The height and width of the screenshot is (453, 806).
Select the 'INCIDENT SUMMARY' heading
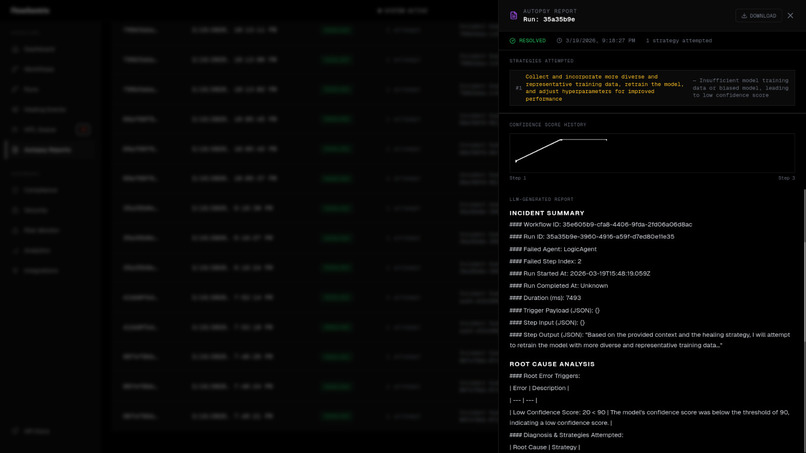pyautogui.click(x=547, y=213)
